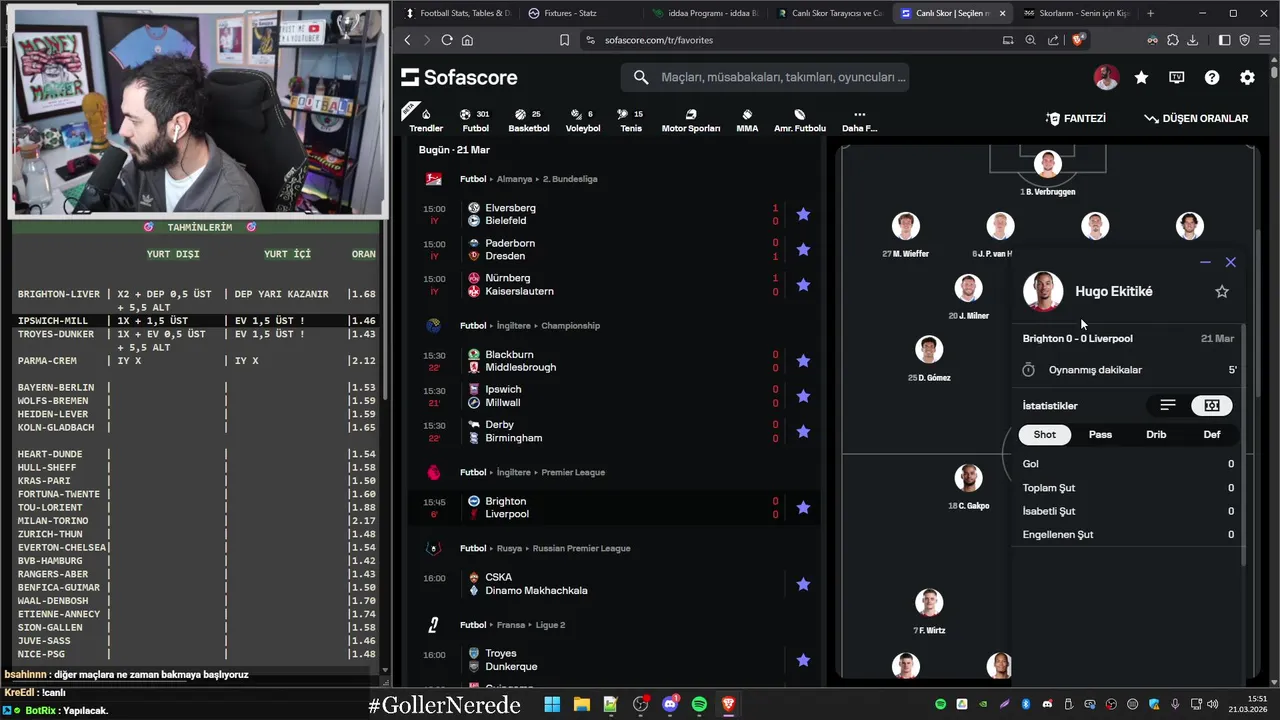The width and height of the screenshot is (1280, 720).
Task: Select the Motor Sporları category
Action: 691,120
